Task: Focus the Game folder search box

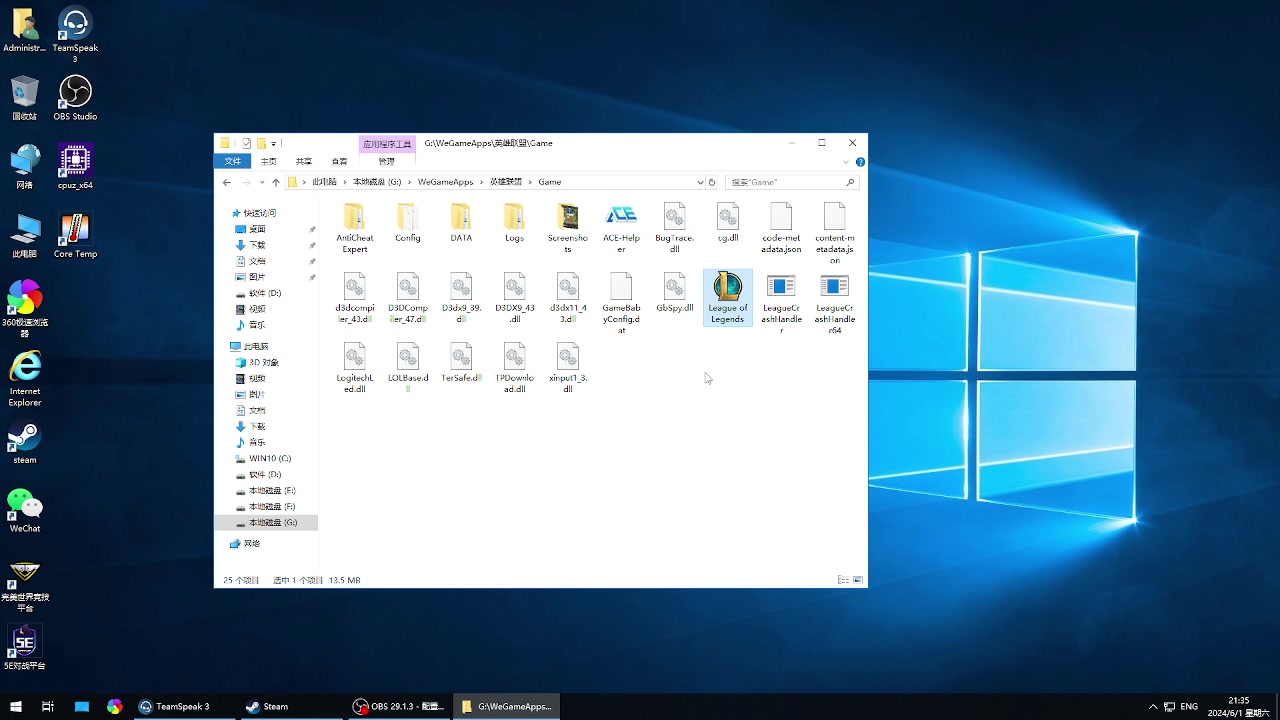Action: click(x=791, y=182)
